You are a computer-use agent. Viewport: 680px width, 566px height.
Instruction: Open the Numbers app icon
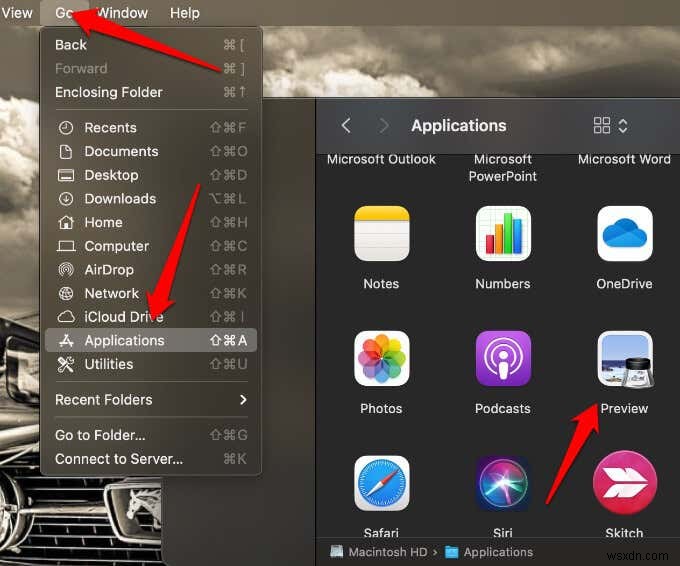click(x=503, y=234)
